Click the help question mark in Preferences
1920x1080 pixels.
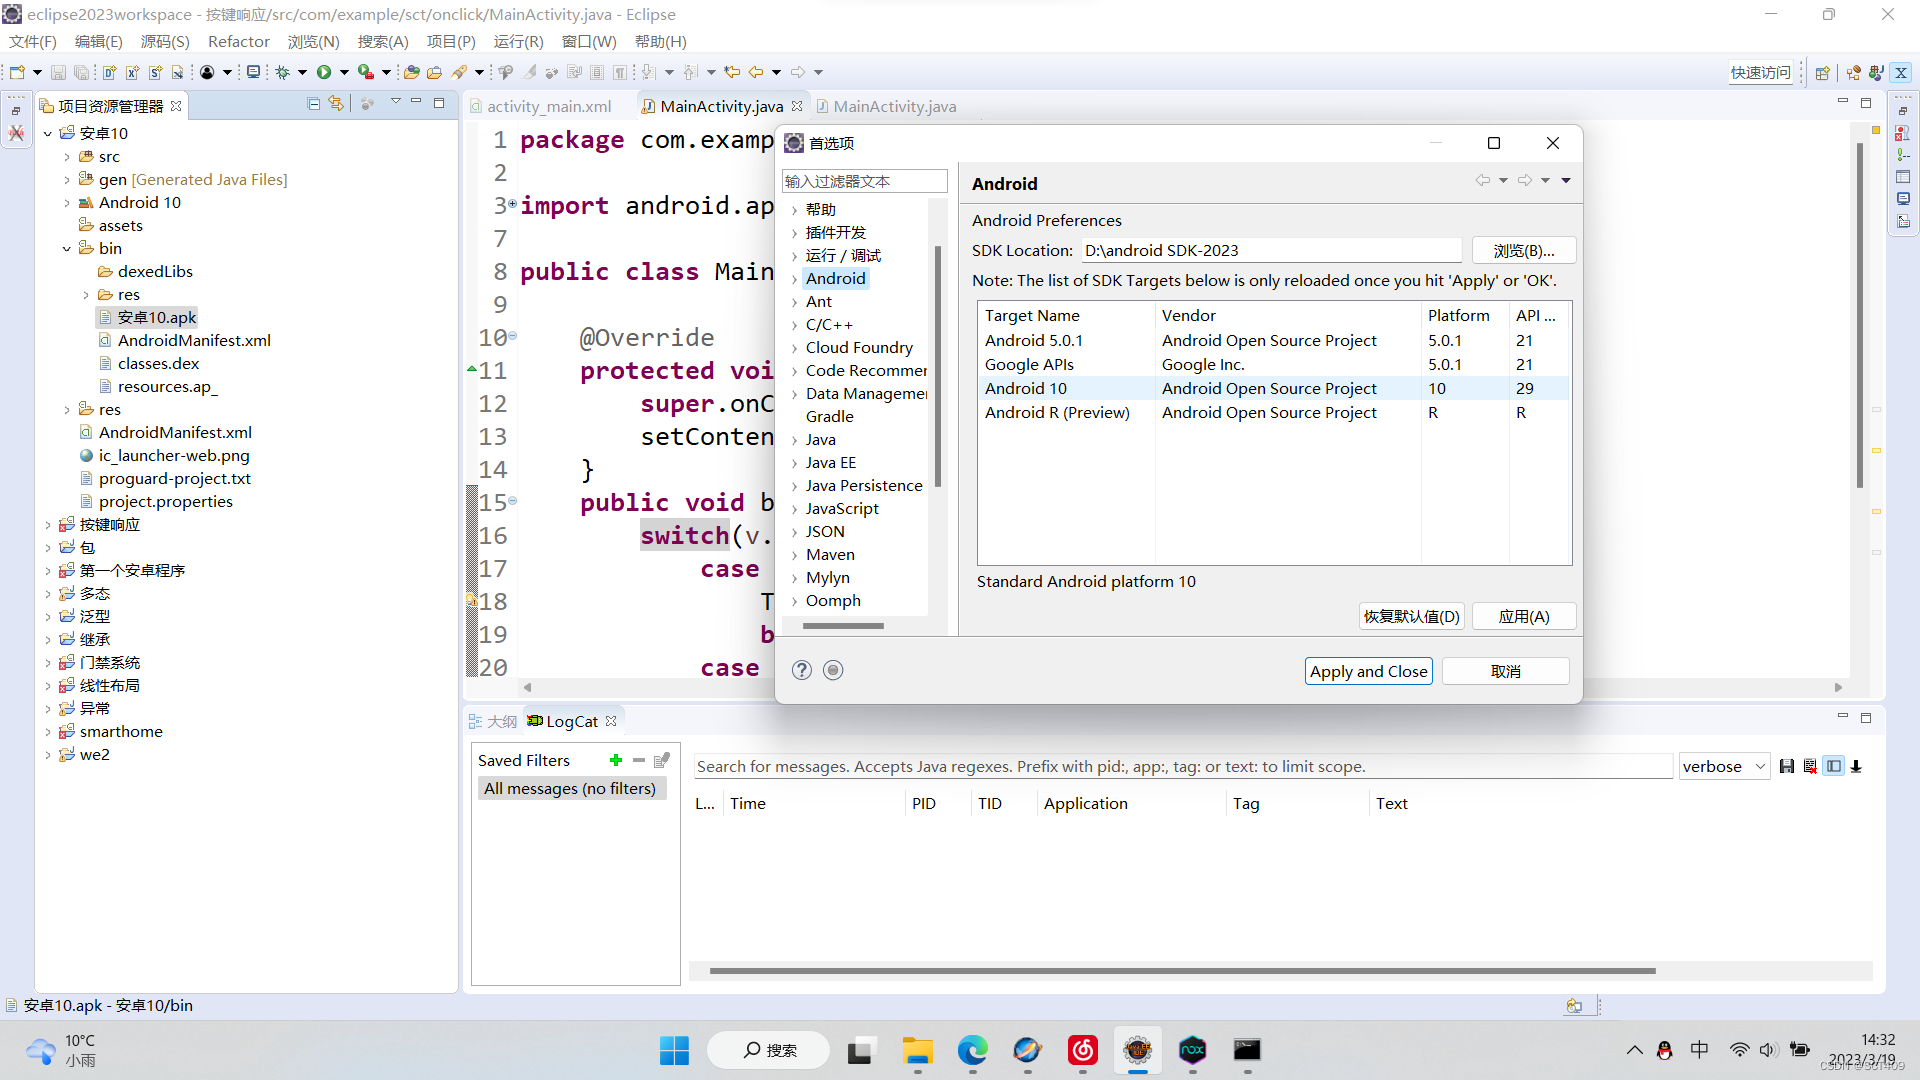[x=802, y=670]
